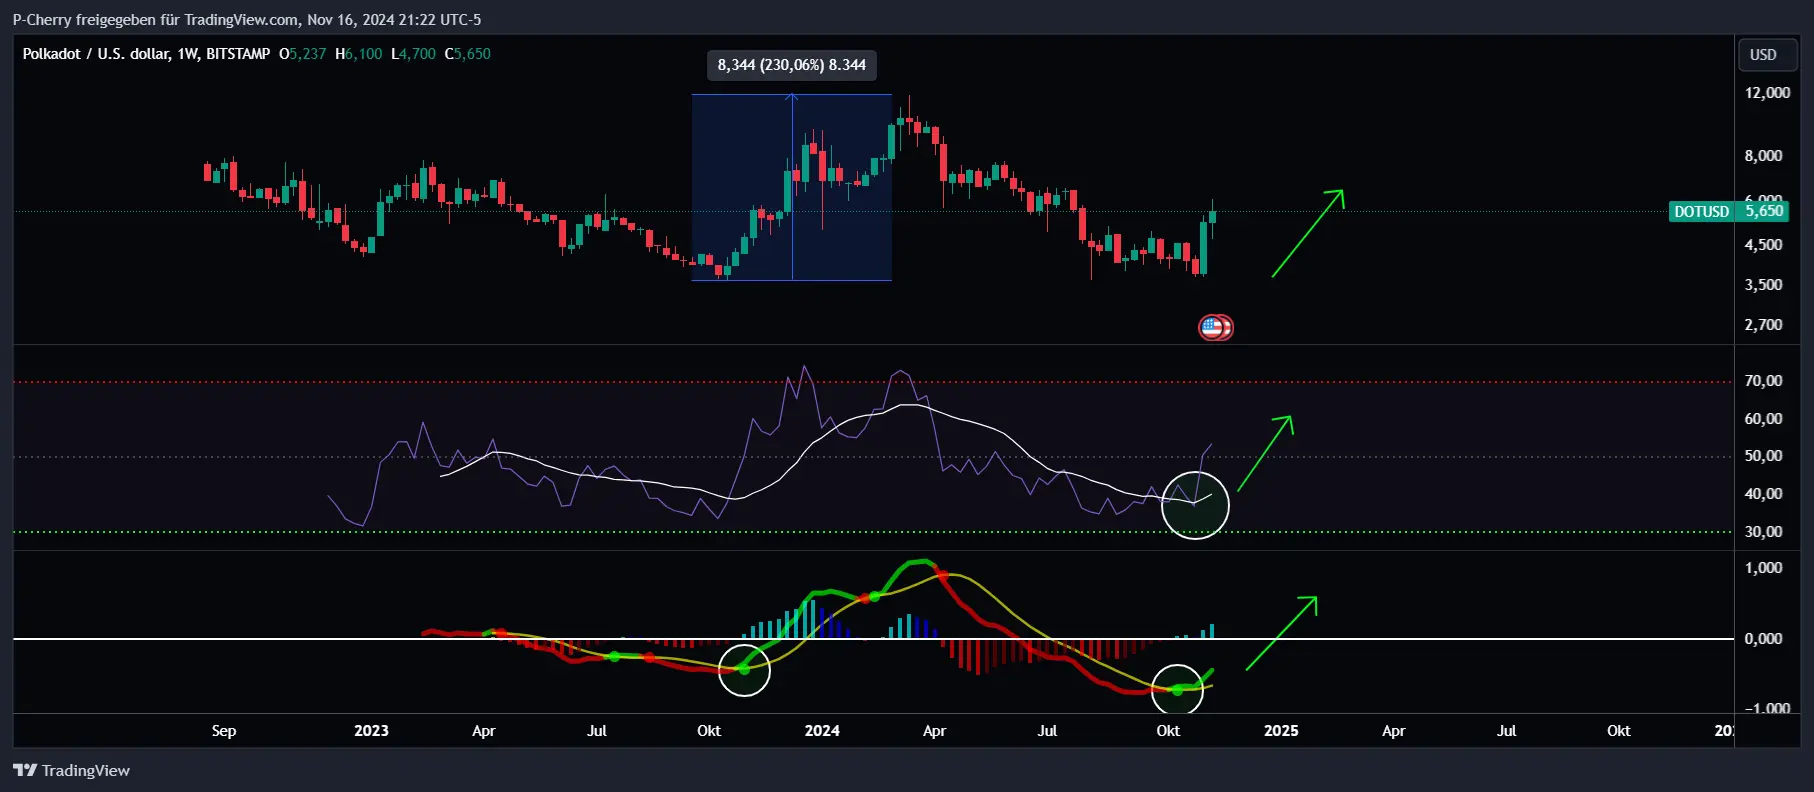Screen dimensions: 1814x792
Task: Click the 30,00 RSI axis label
Action: click(x=1763, y=532)
